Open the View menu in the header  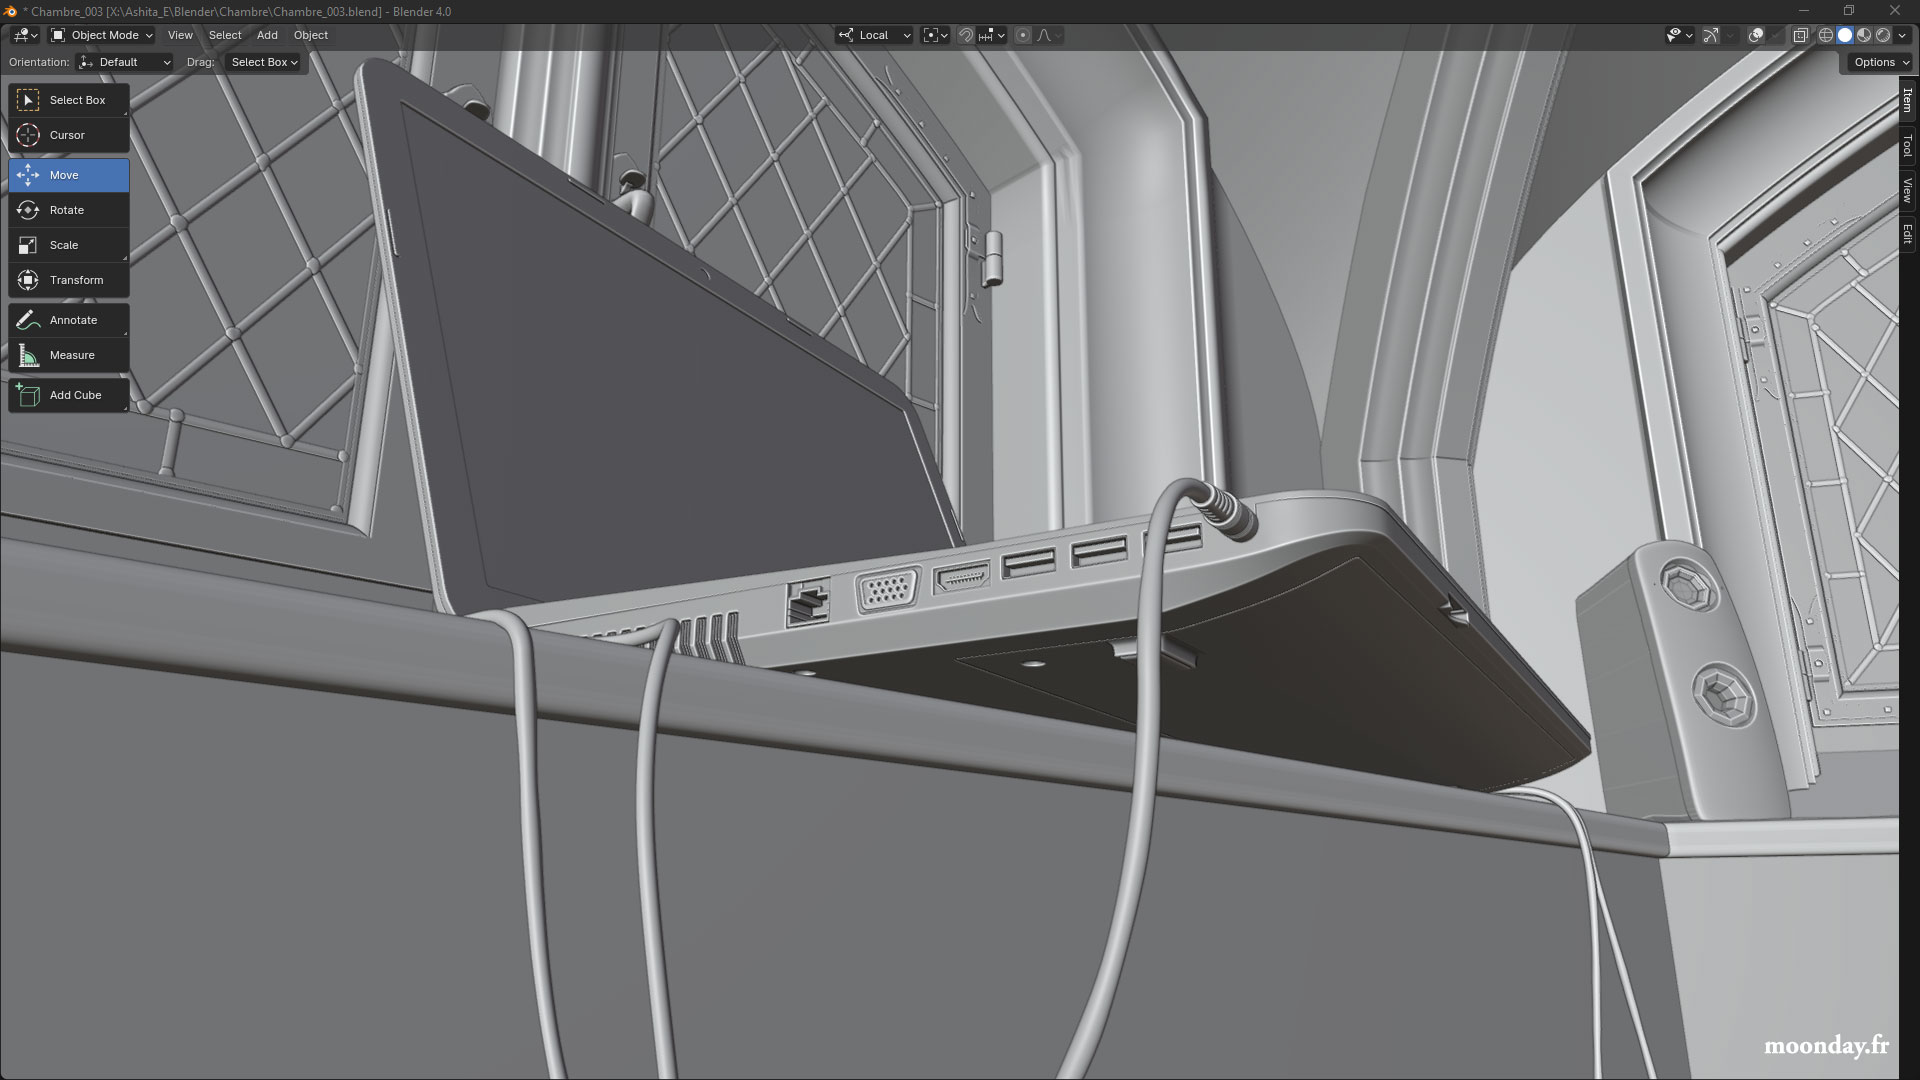click(180, 35)
